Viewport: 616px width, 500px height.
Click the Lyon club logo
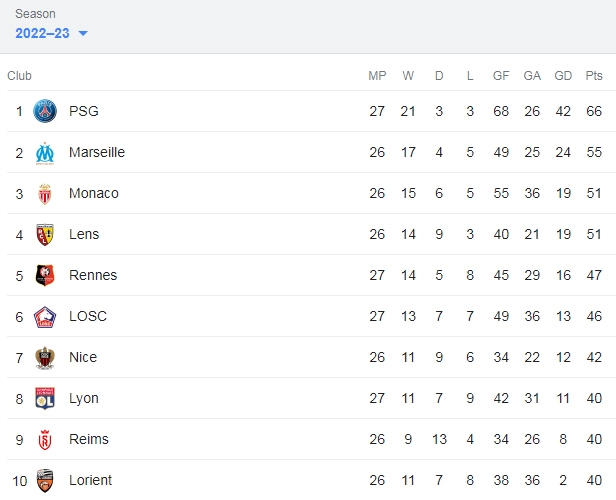coord(45,399)
